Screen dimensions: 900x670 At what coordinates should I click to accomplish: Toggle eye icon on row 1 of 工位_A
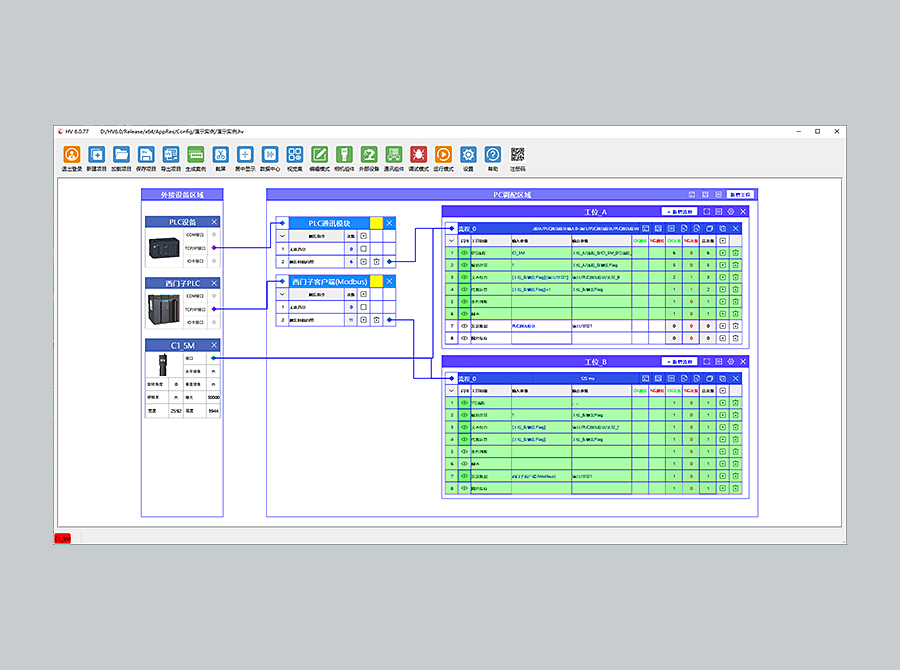pos(464,253)
